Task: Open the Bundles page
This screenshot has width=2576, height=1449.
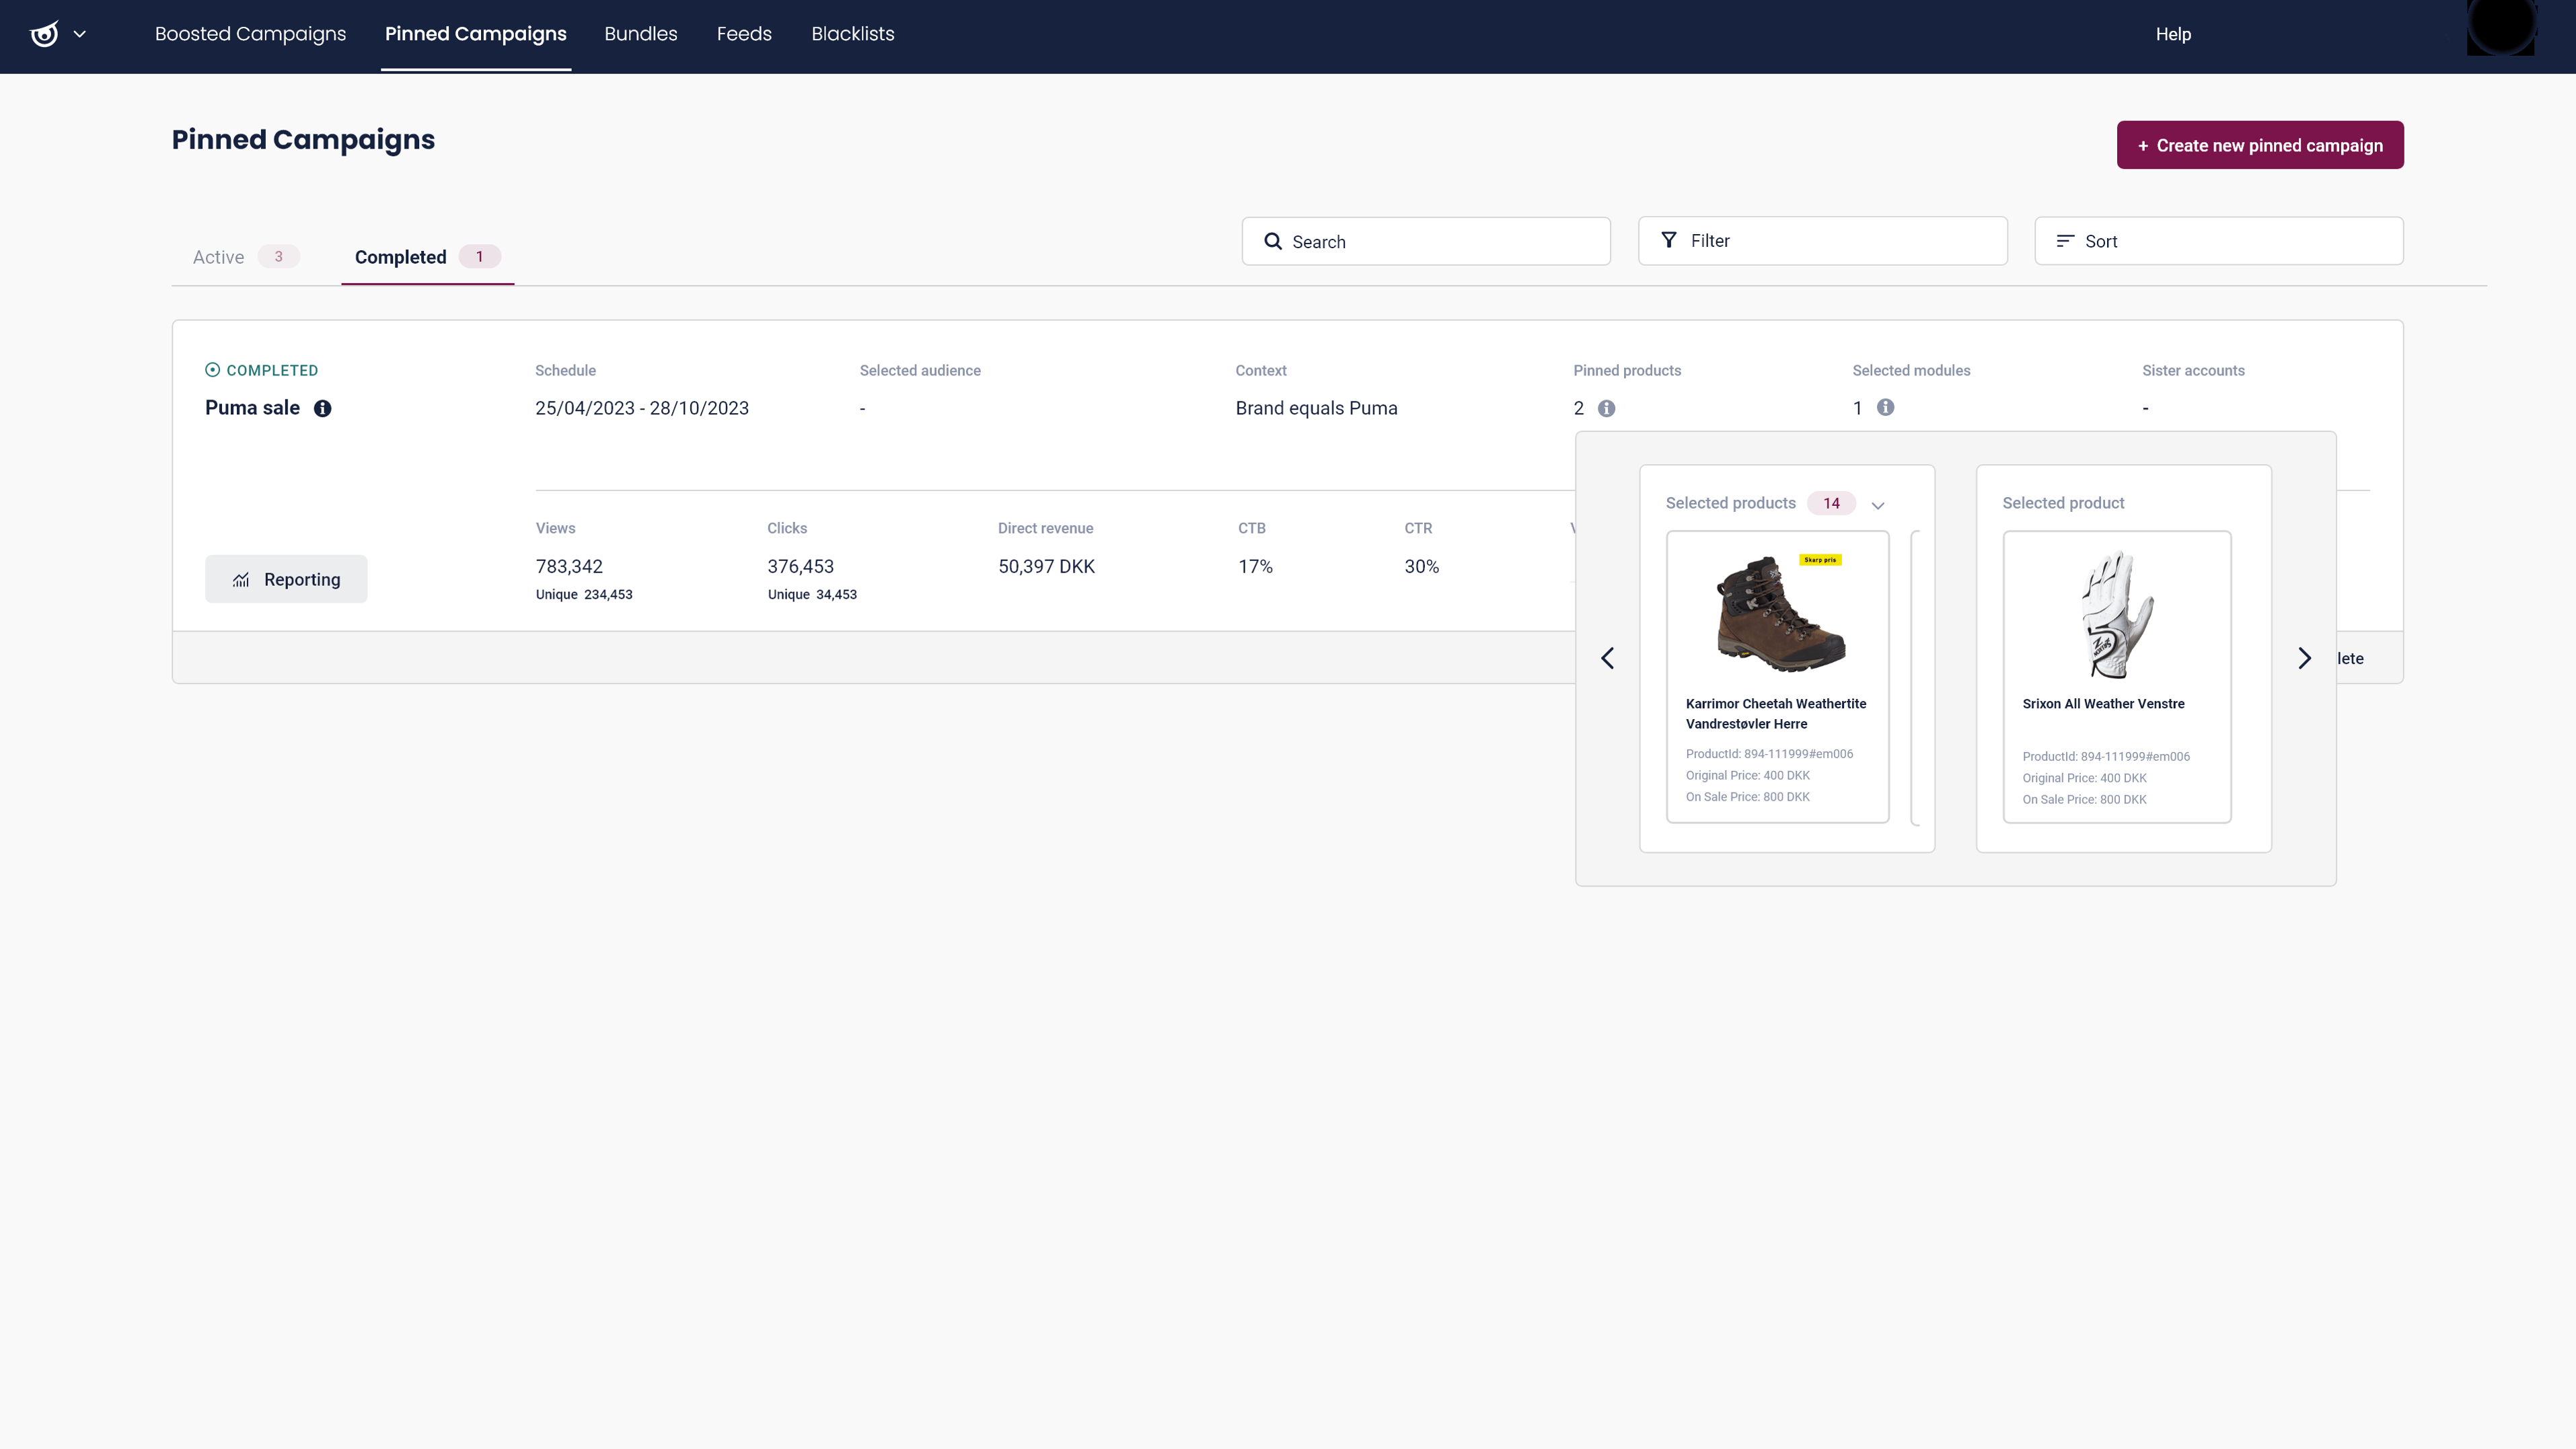Action: tap(641, 33)
